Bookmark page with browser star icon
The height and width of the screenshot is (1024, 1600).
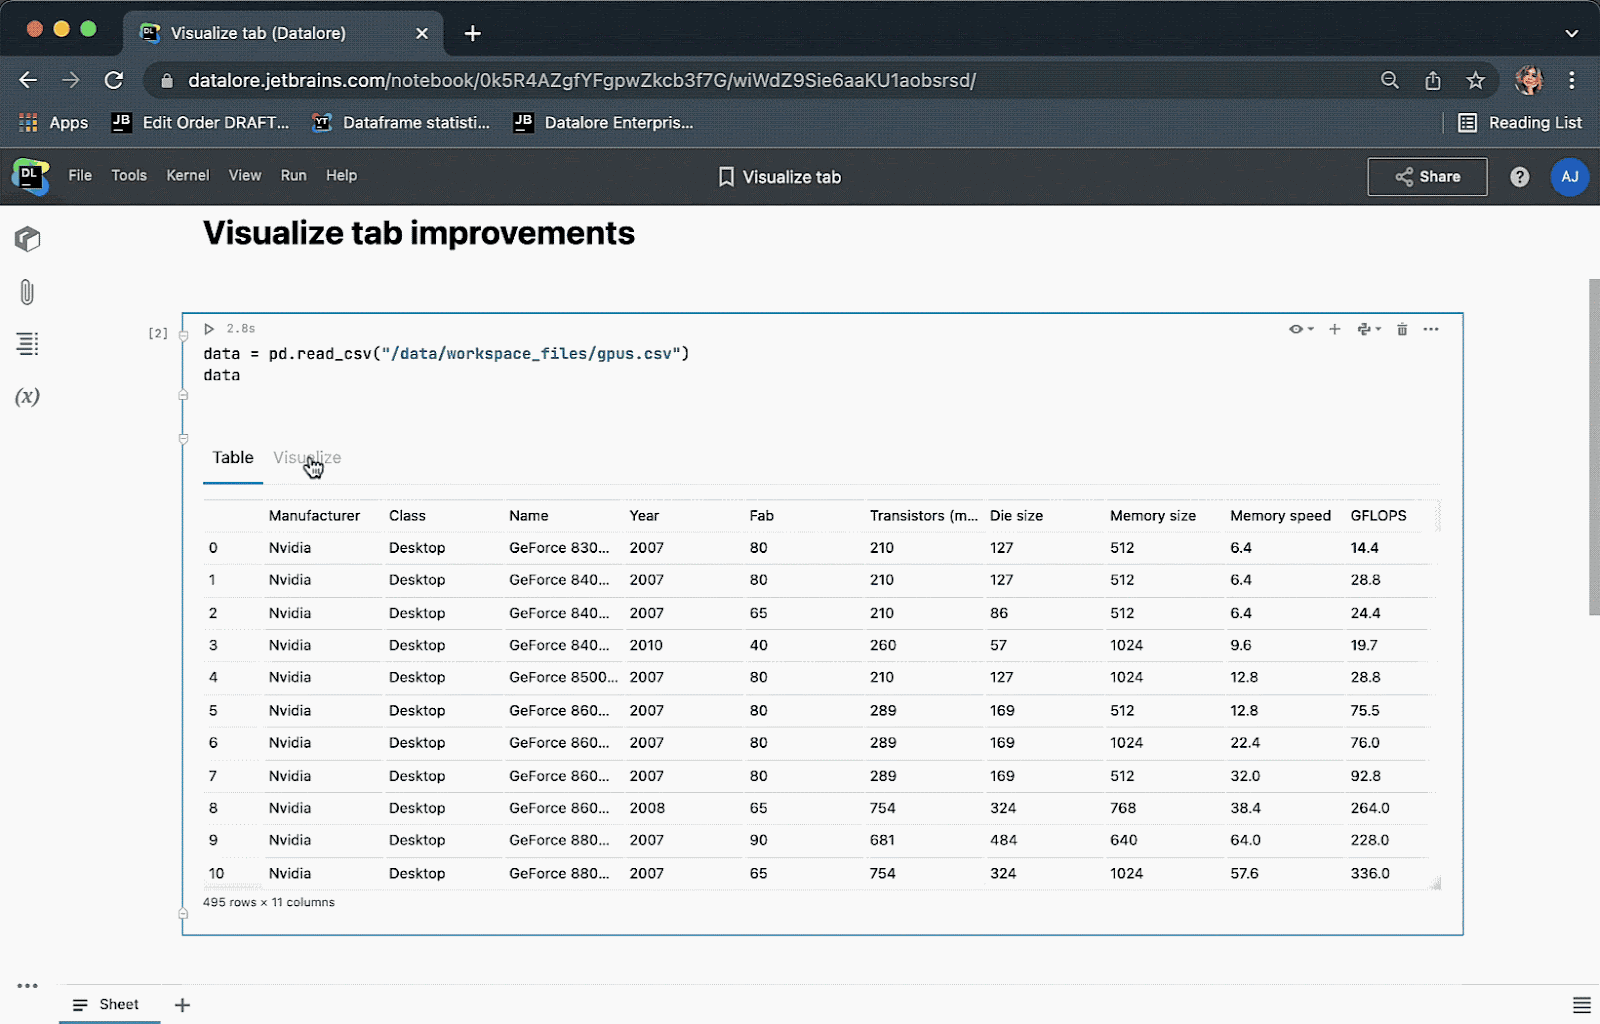[1475, 81]
